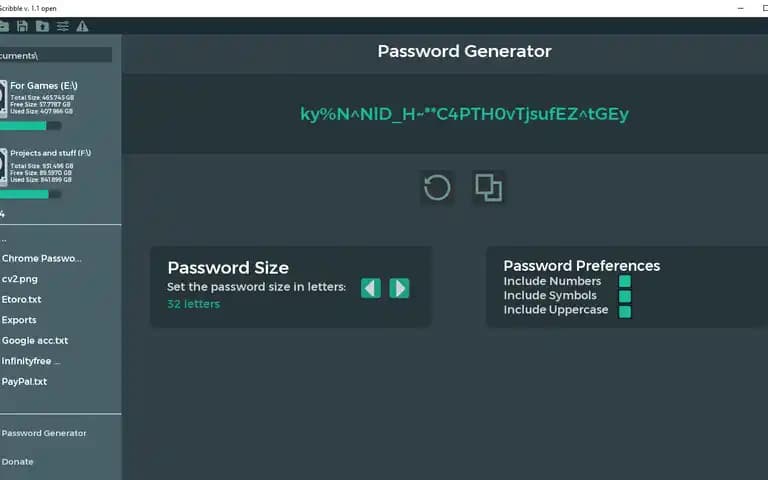Toggle Include Symbols checkbox
768x480 pixels.
click(625, 296)
